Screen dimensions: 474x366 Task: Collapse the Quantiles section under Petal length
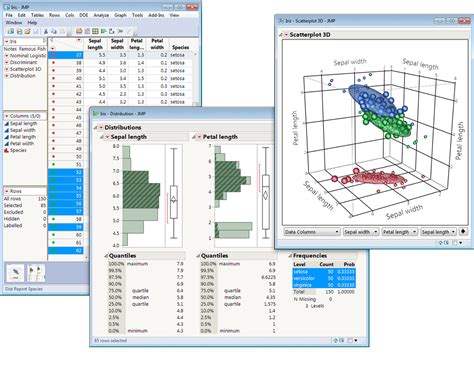[x=198, y=256]
